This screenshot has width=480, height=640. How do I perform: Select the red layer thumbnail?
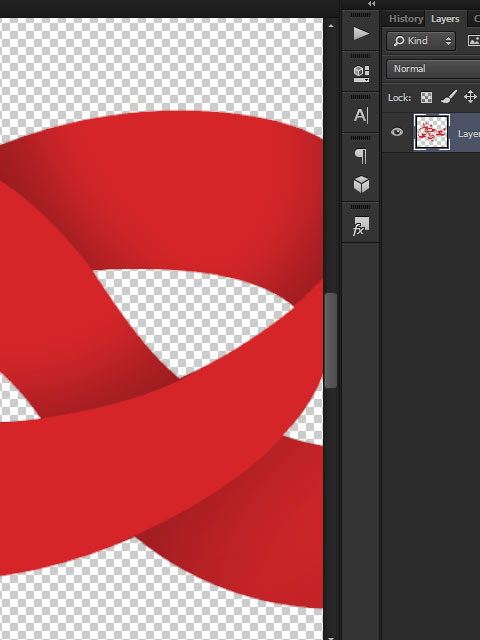pyautogui.click(x=432, y=132)
